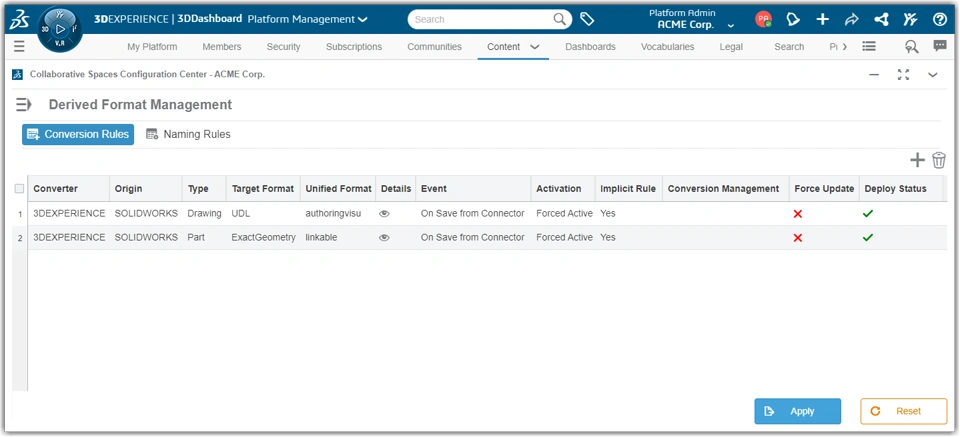Open the tab list icon
This screenshot has height=437, width=960.
[869, 47]
